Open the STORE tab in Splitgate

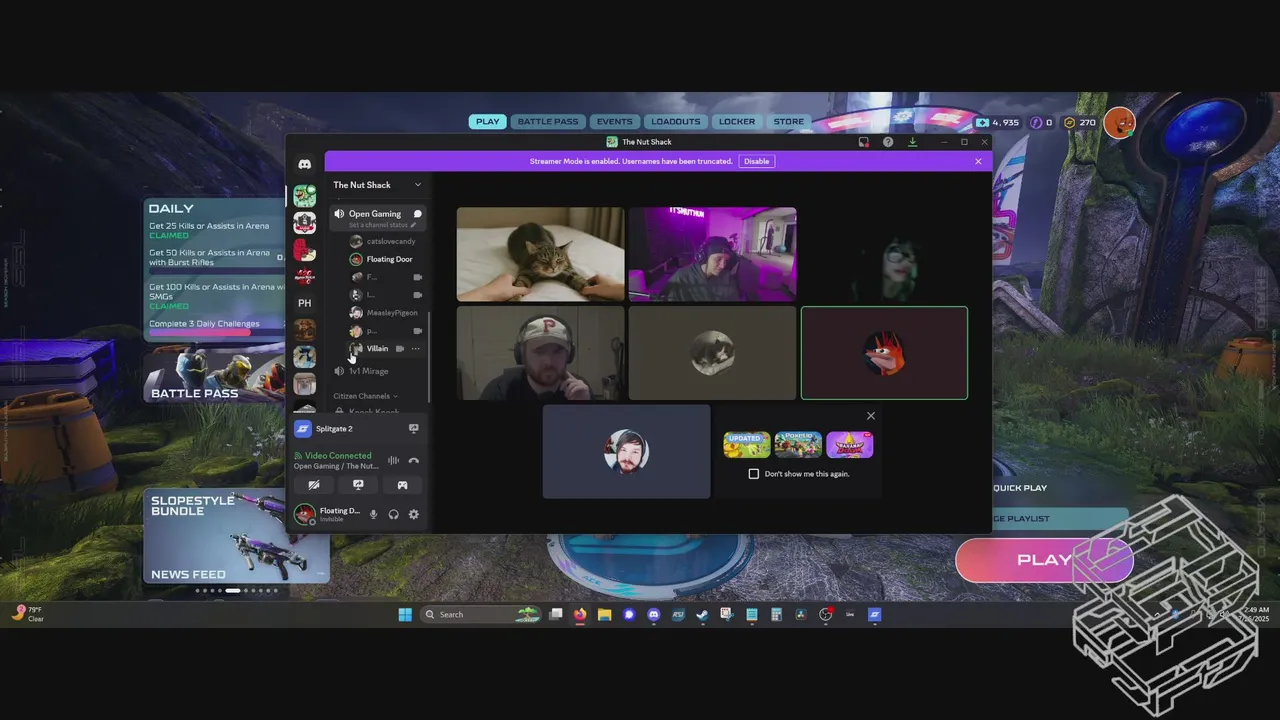tap(789, 122)
